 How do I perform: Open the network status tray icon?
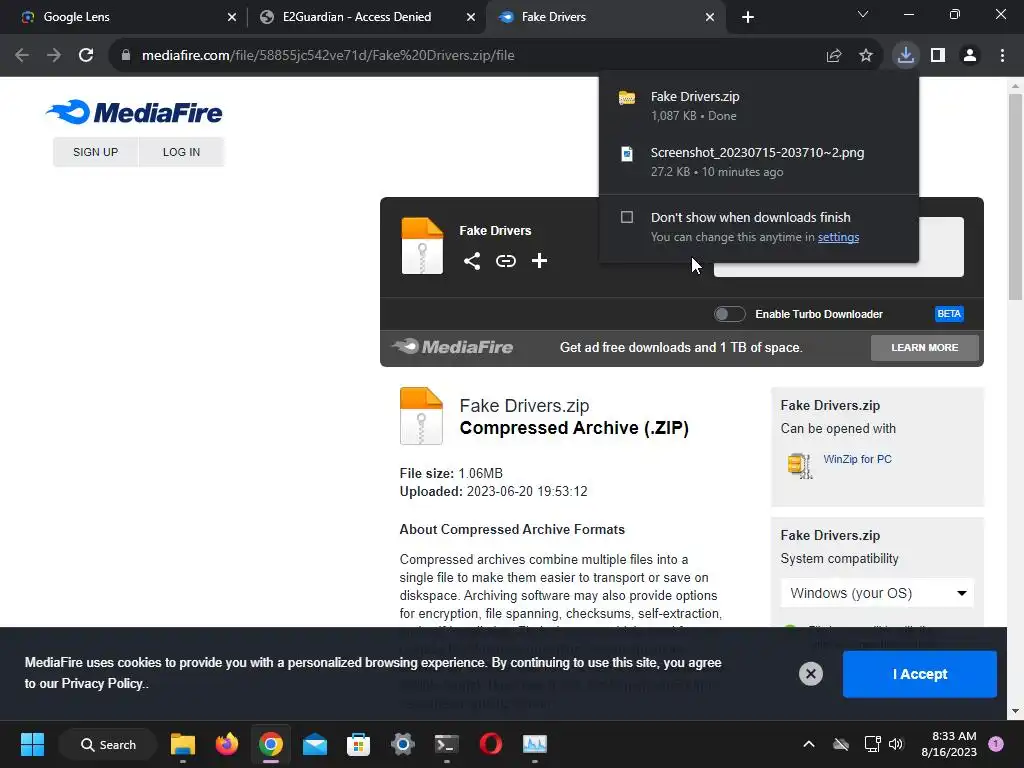[872, 744]
